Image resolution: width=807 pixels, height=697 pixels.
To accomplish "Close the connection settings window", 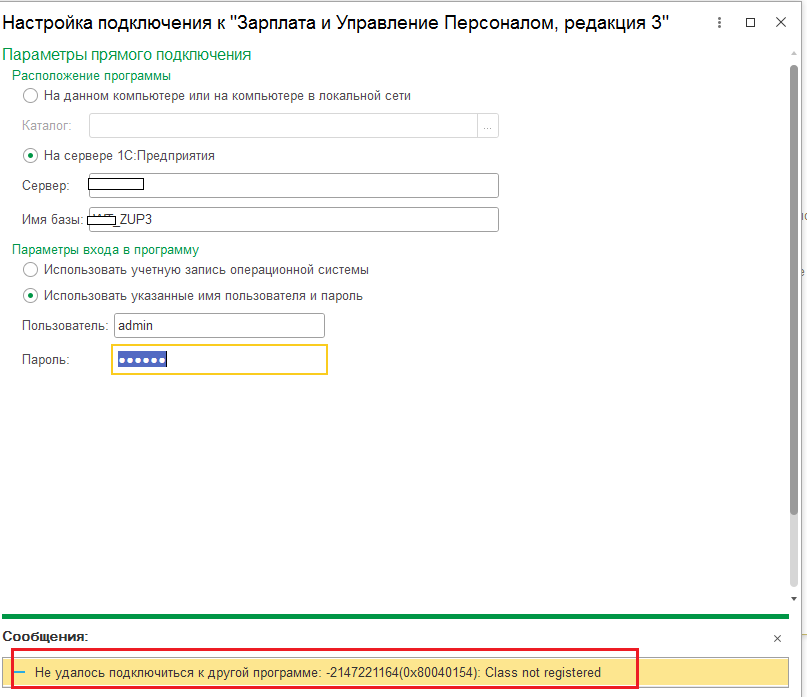I will point(781,22).
